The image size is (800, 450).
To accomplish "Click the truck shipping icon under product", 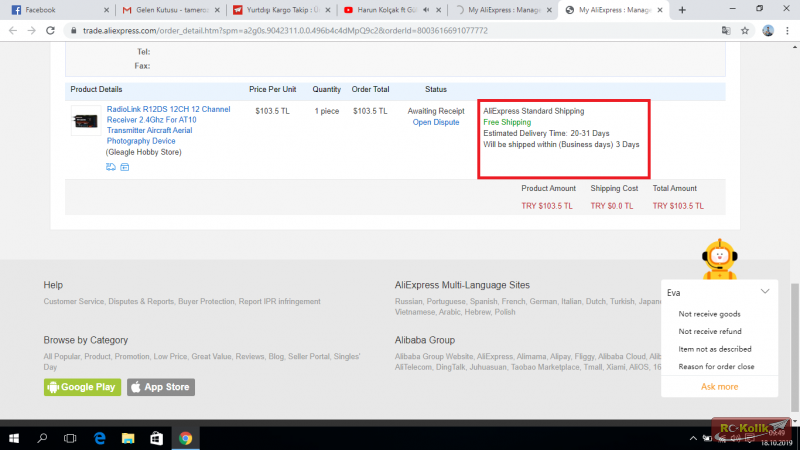I will (111, 167).
